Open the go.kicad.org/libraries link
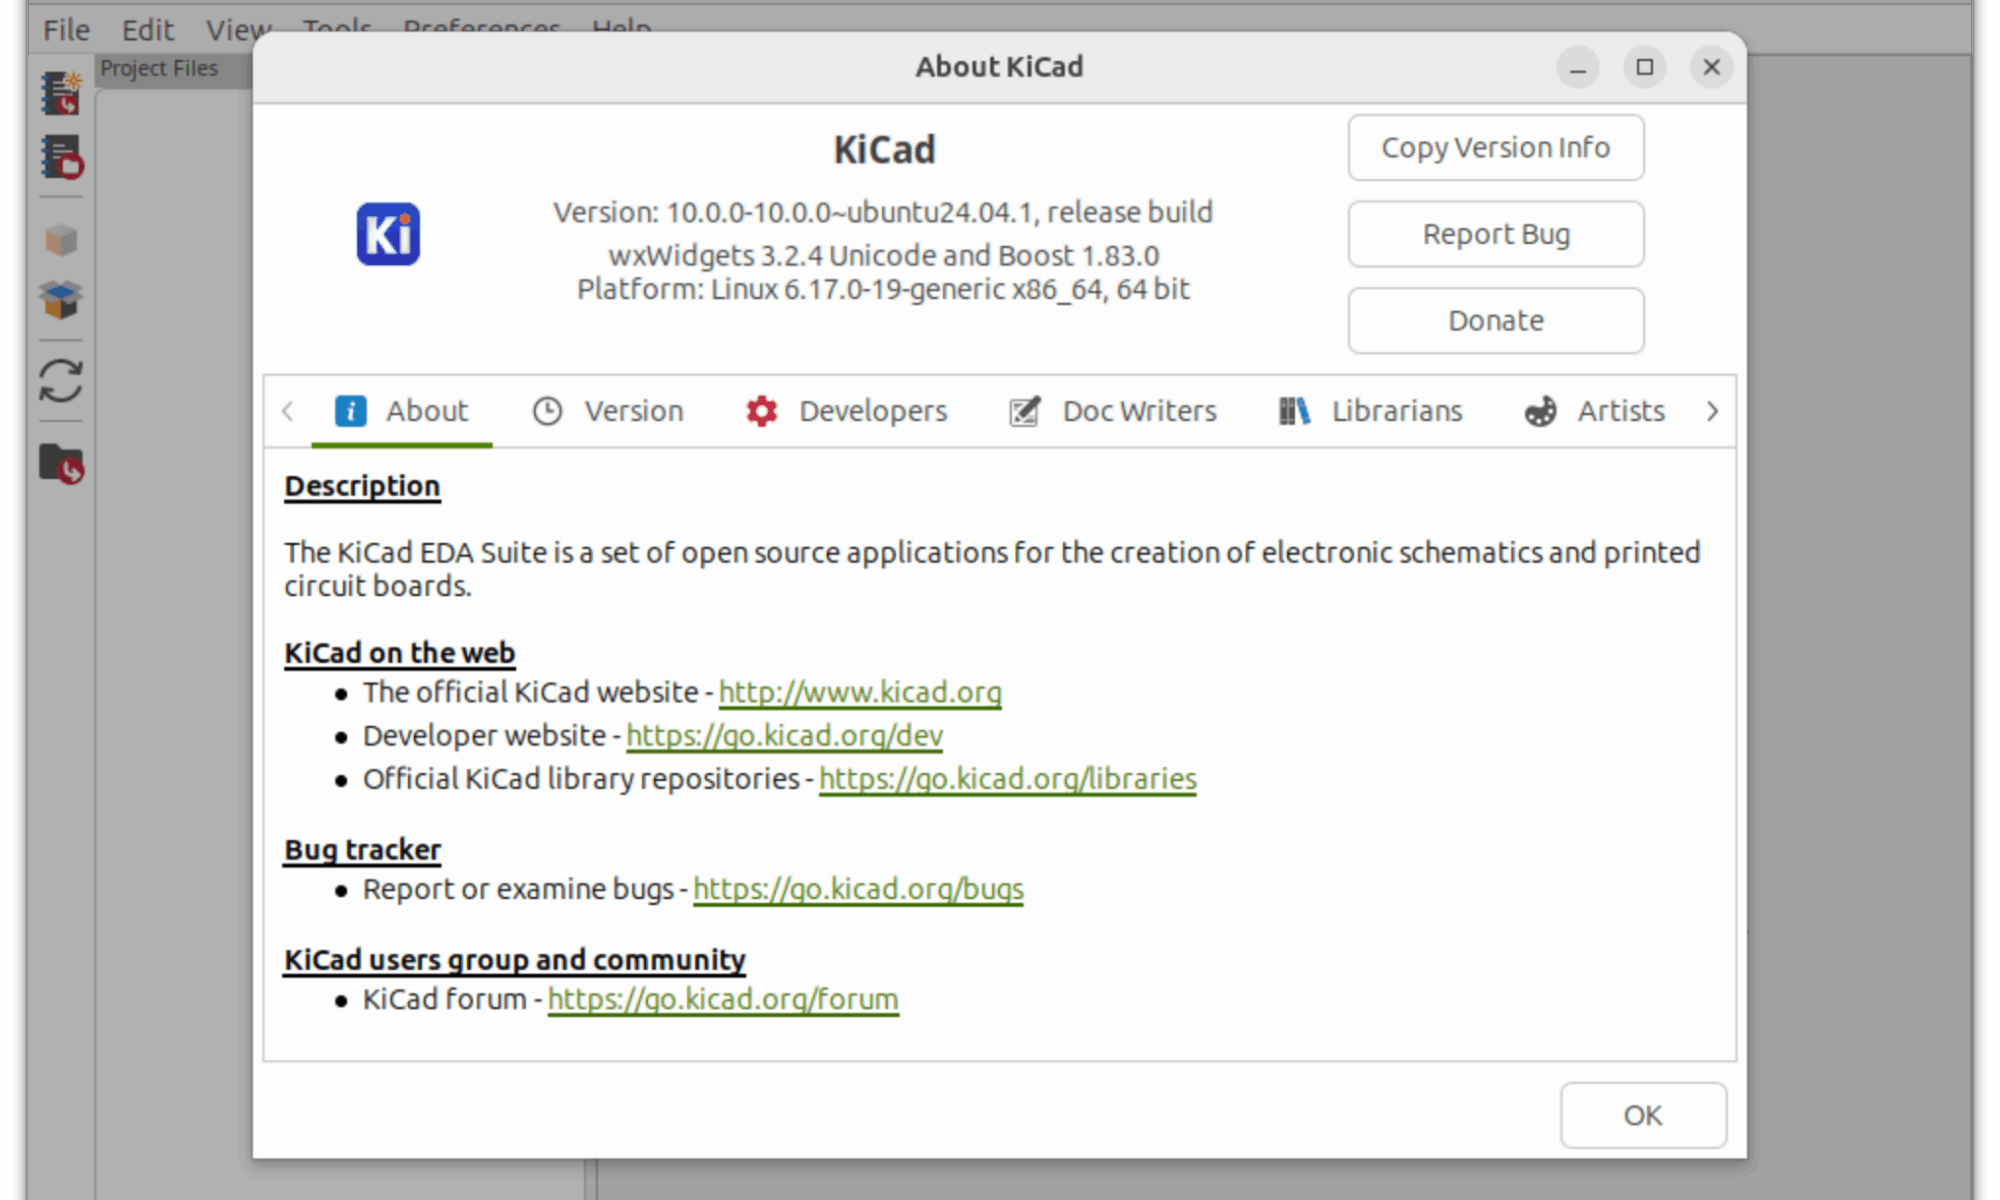 point(1007,779)
